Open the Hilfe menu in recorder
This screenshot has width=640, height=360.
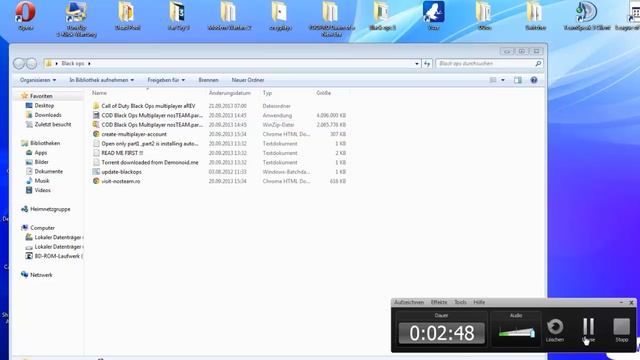(x=479, y=302)
